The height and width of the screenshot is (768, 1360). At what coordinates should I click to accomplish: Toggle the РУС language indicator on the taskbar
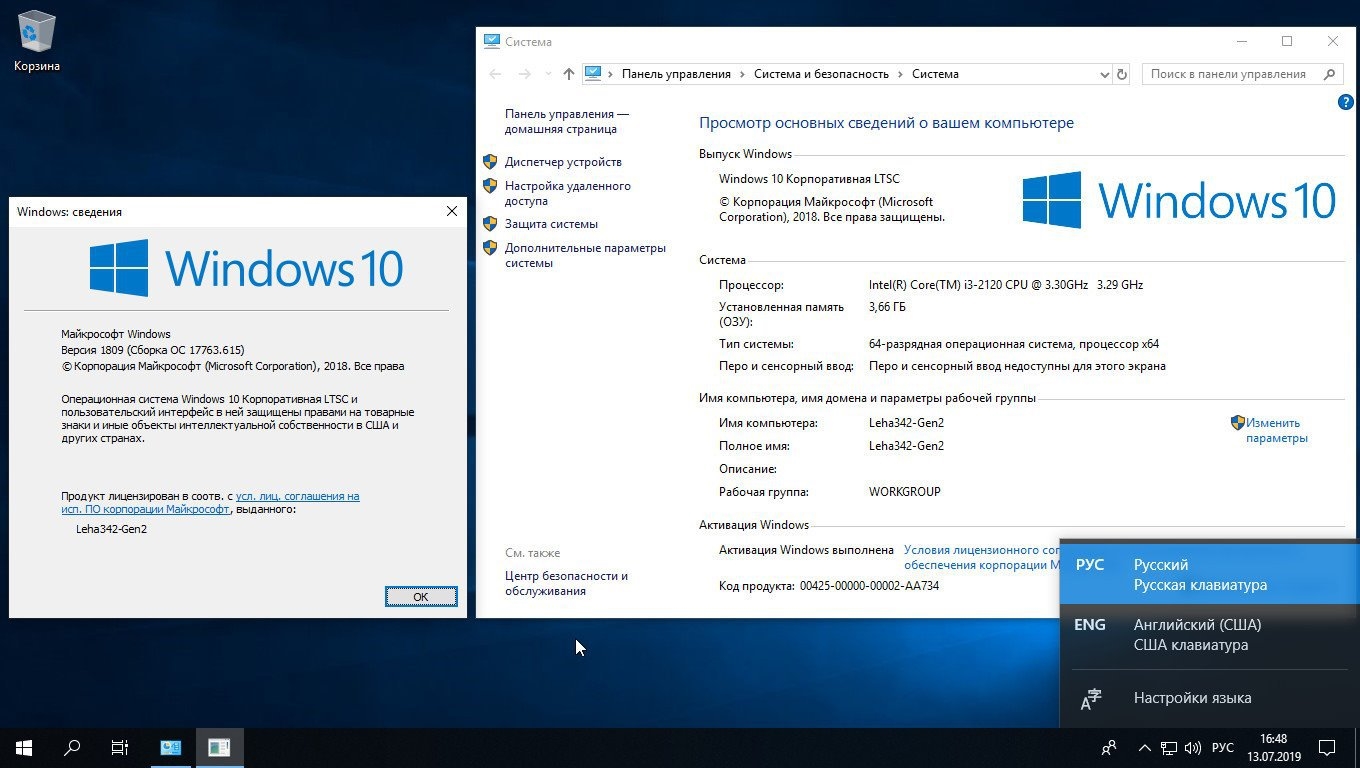click(x=1223, y=747)
